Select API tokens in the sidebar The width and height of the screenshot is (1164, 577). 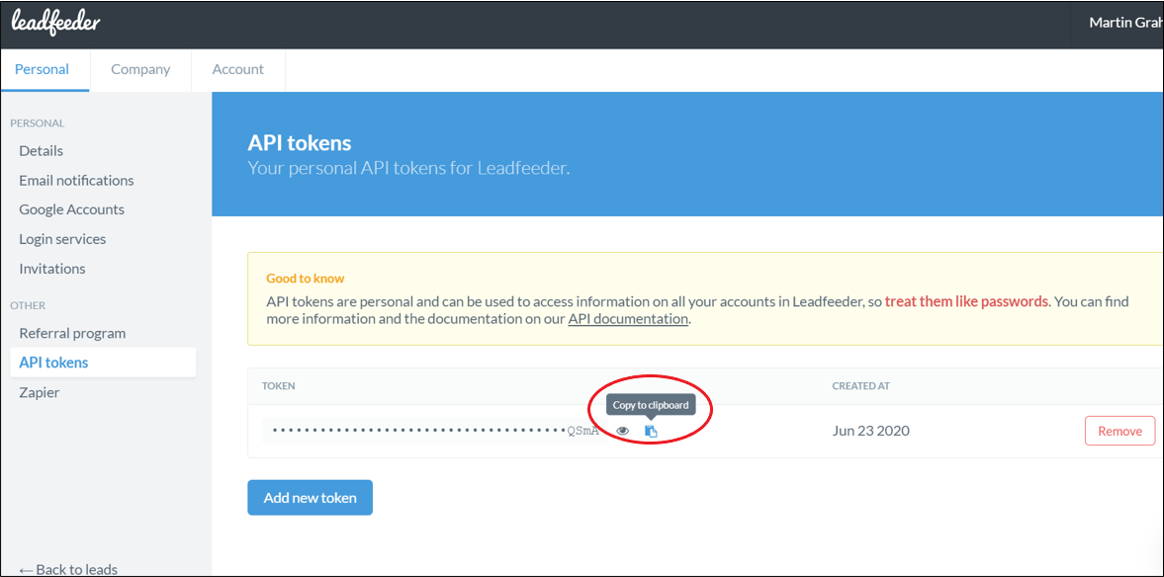(53, 361)
